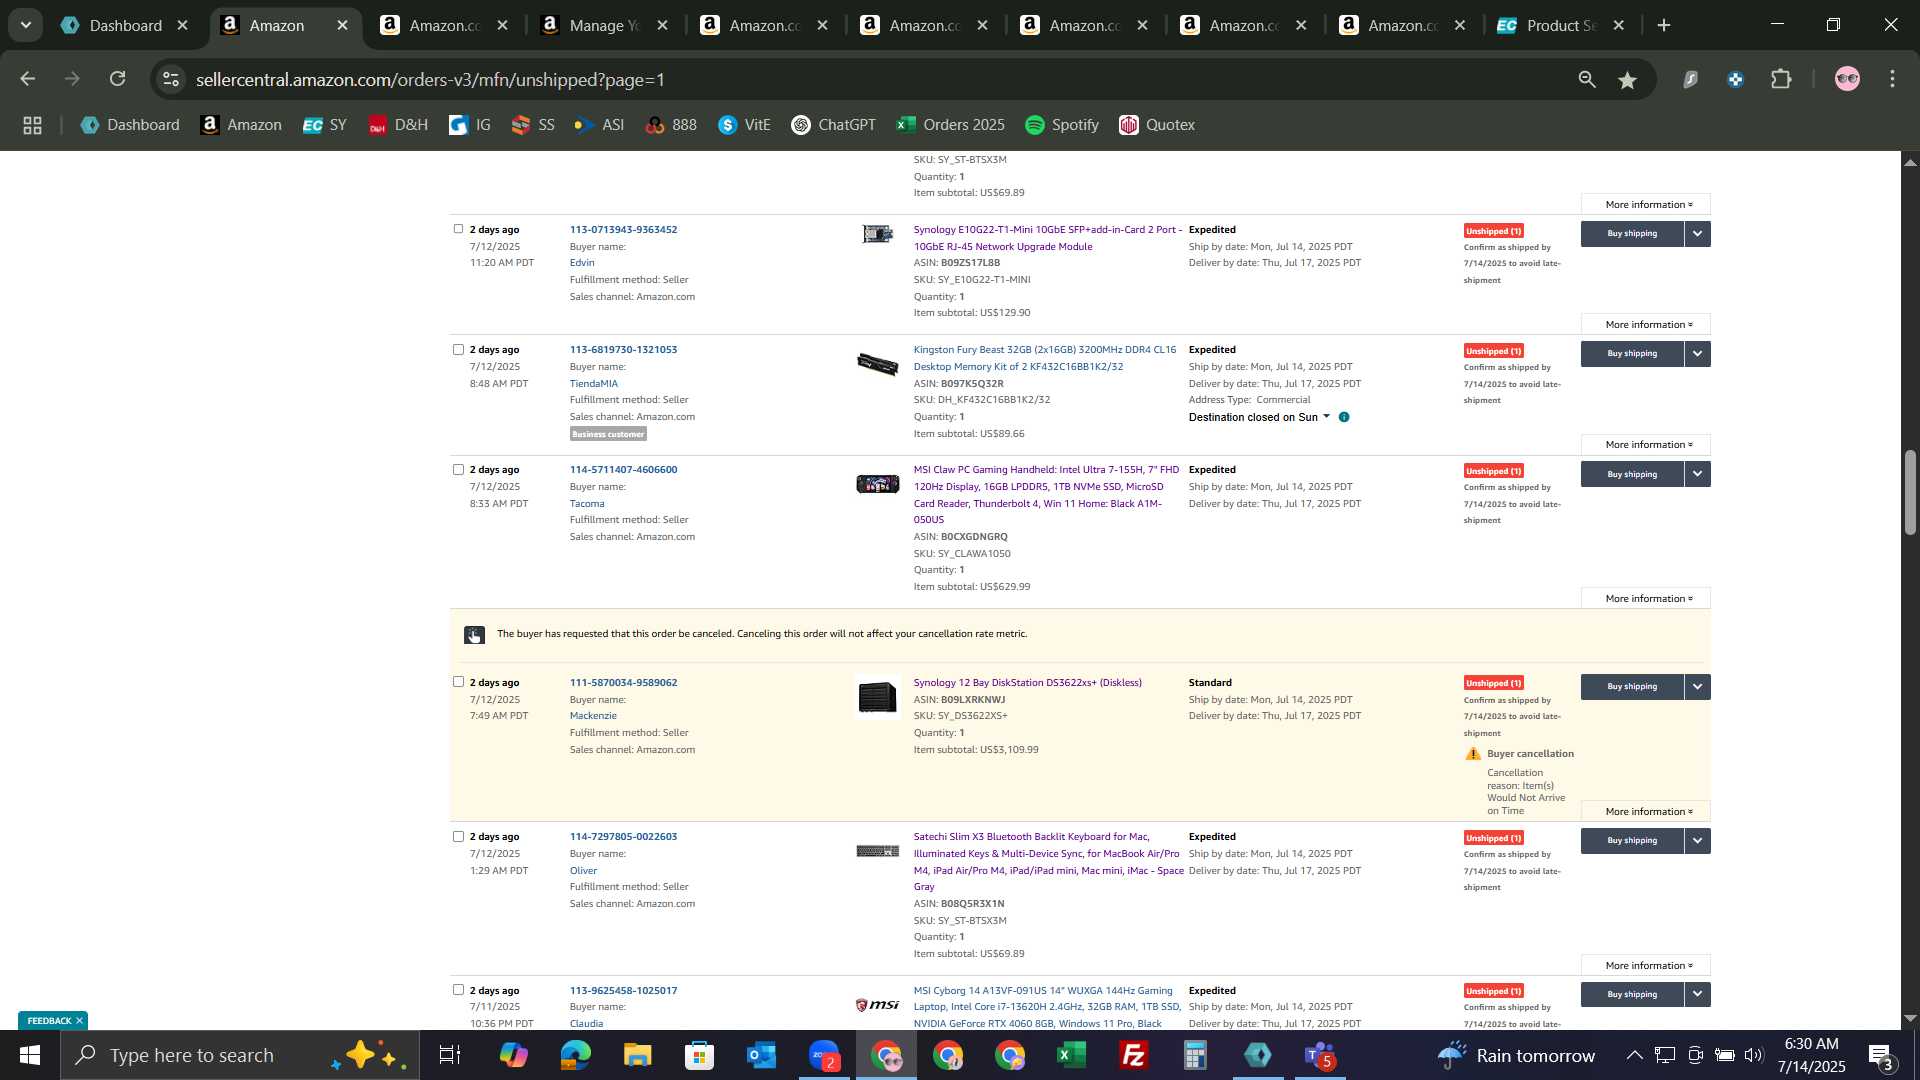Switch to the Manage Yo... browser tab
The image size is (1920, 1080).
pyautogui.click(x=603, y=26)
